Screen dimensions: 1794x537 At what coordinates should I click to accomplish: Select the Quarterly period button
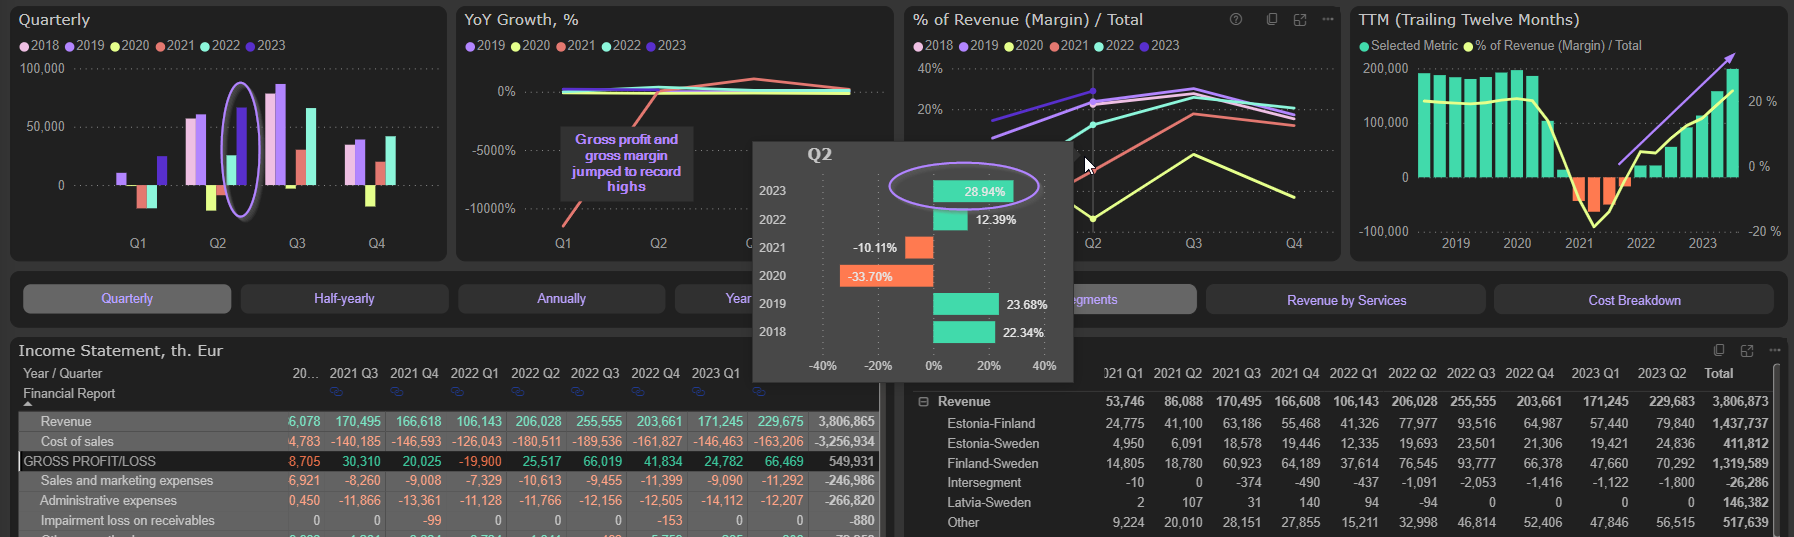coord(127,299)
